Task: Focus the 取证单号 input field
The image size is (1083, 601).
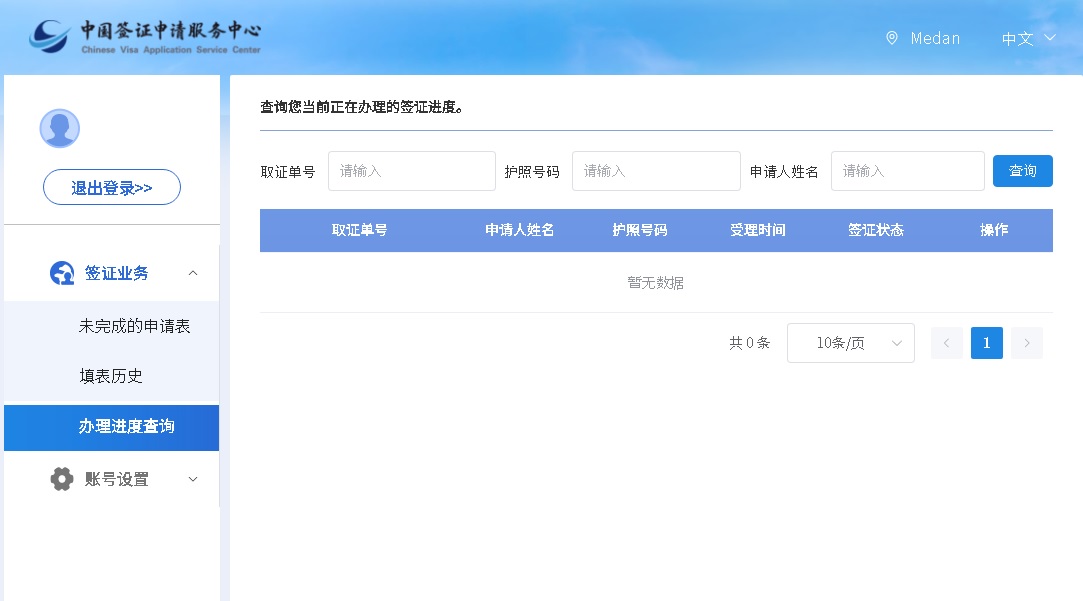Action: pyautogui.click(x=411, y=171)
